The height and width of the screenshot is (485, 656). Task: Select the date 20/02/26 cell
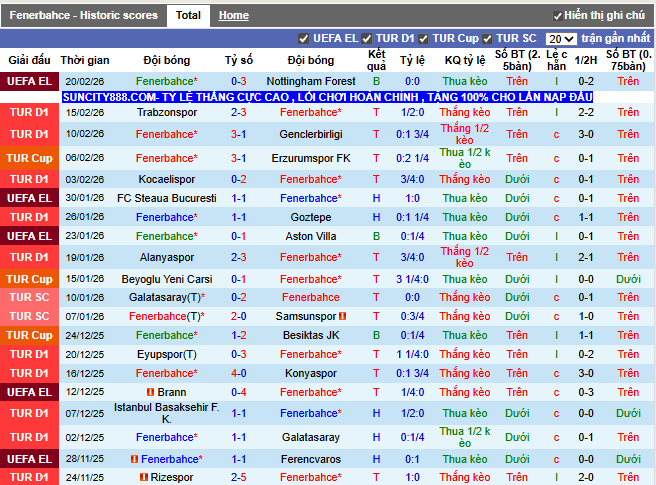point(85,81)
